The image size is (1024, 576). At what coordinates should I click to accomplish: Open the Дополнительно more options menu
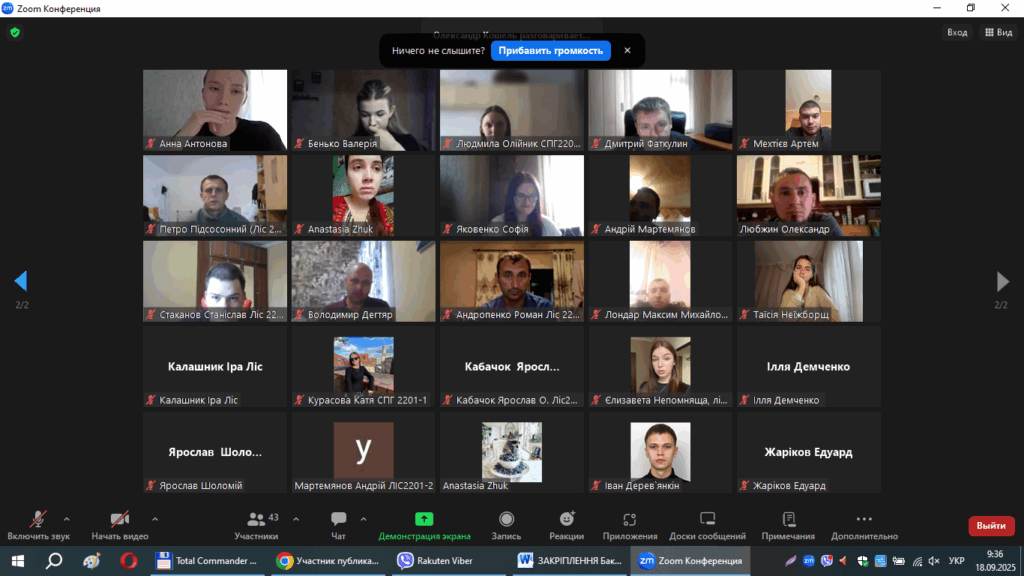864,524
